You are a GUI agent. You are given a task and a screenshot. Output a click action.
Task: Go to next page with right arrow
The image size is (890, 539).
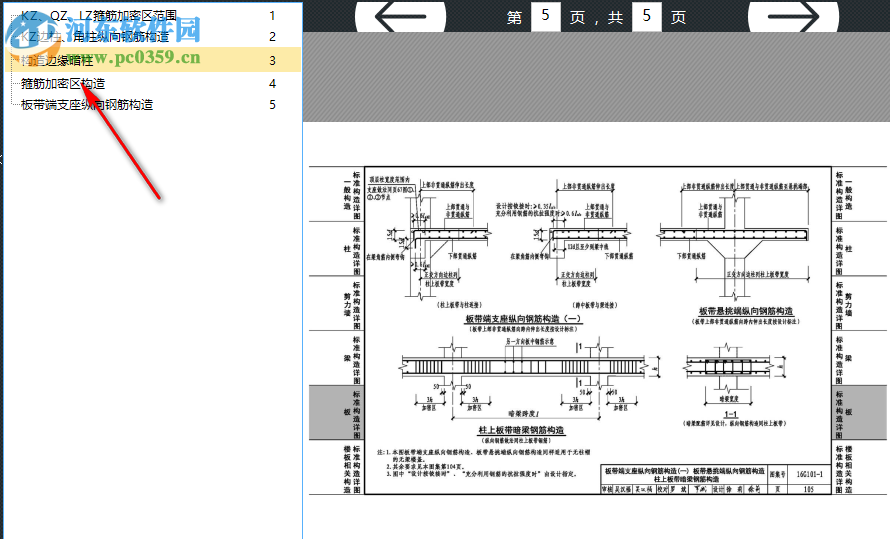[793, 16]
